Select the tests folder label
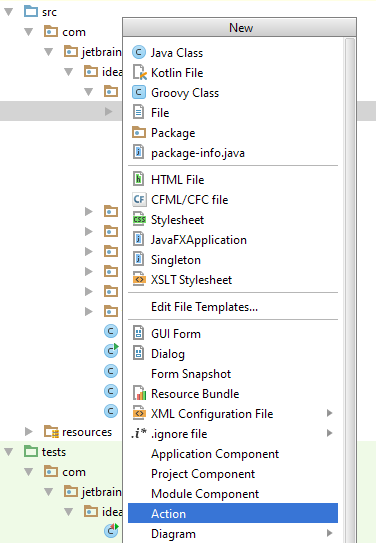 pyautogui.click(x=54, y=452)
